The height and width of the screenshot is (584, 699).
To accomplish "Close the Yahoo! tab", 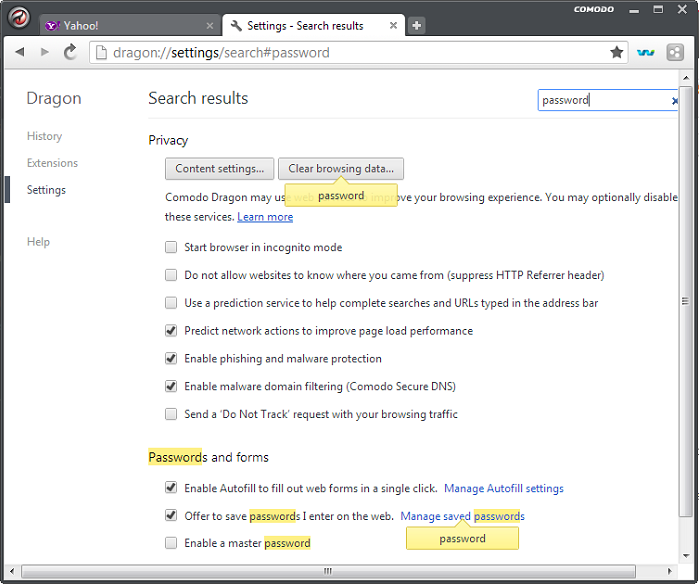I will (x=210, y=26).
